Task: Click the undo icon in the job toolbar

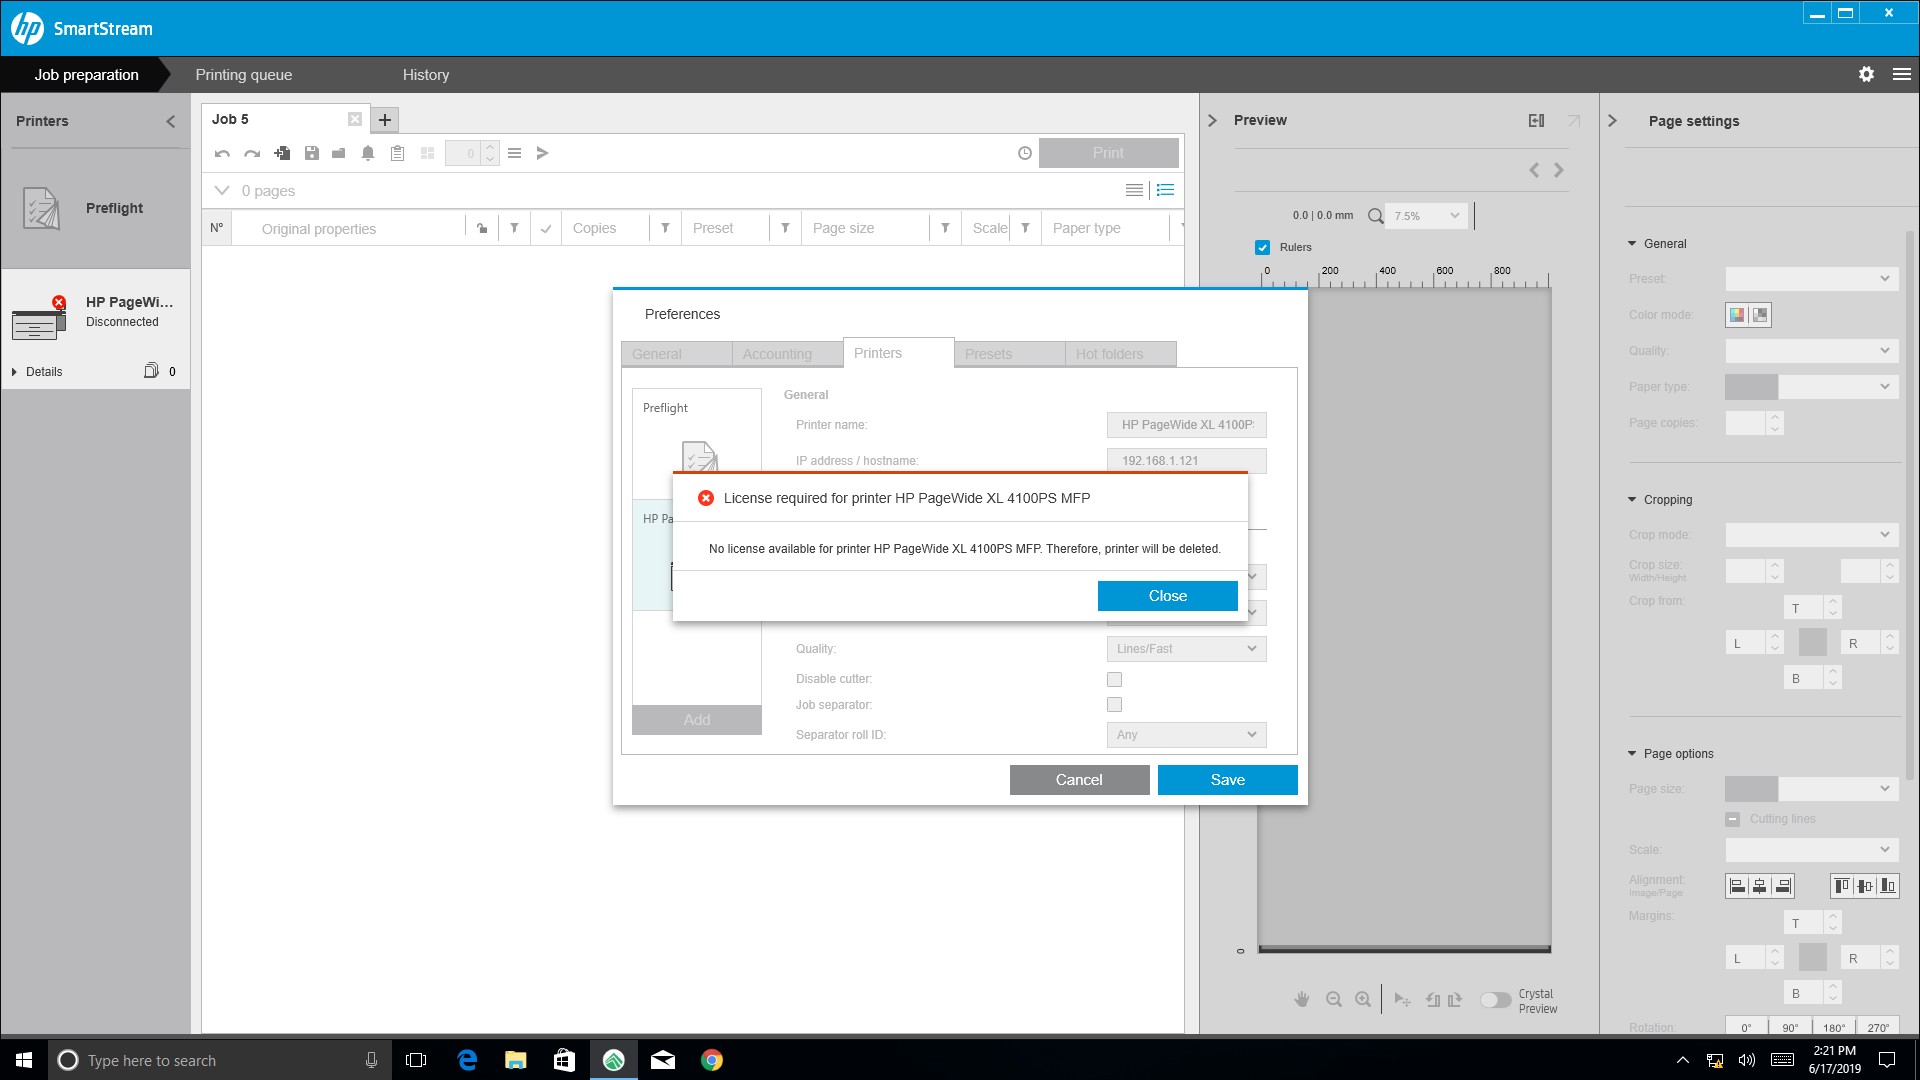Action: pyautogui.click(x=222, y=153)
